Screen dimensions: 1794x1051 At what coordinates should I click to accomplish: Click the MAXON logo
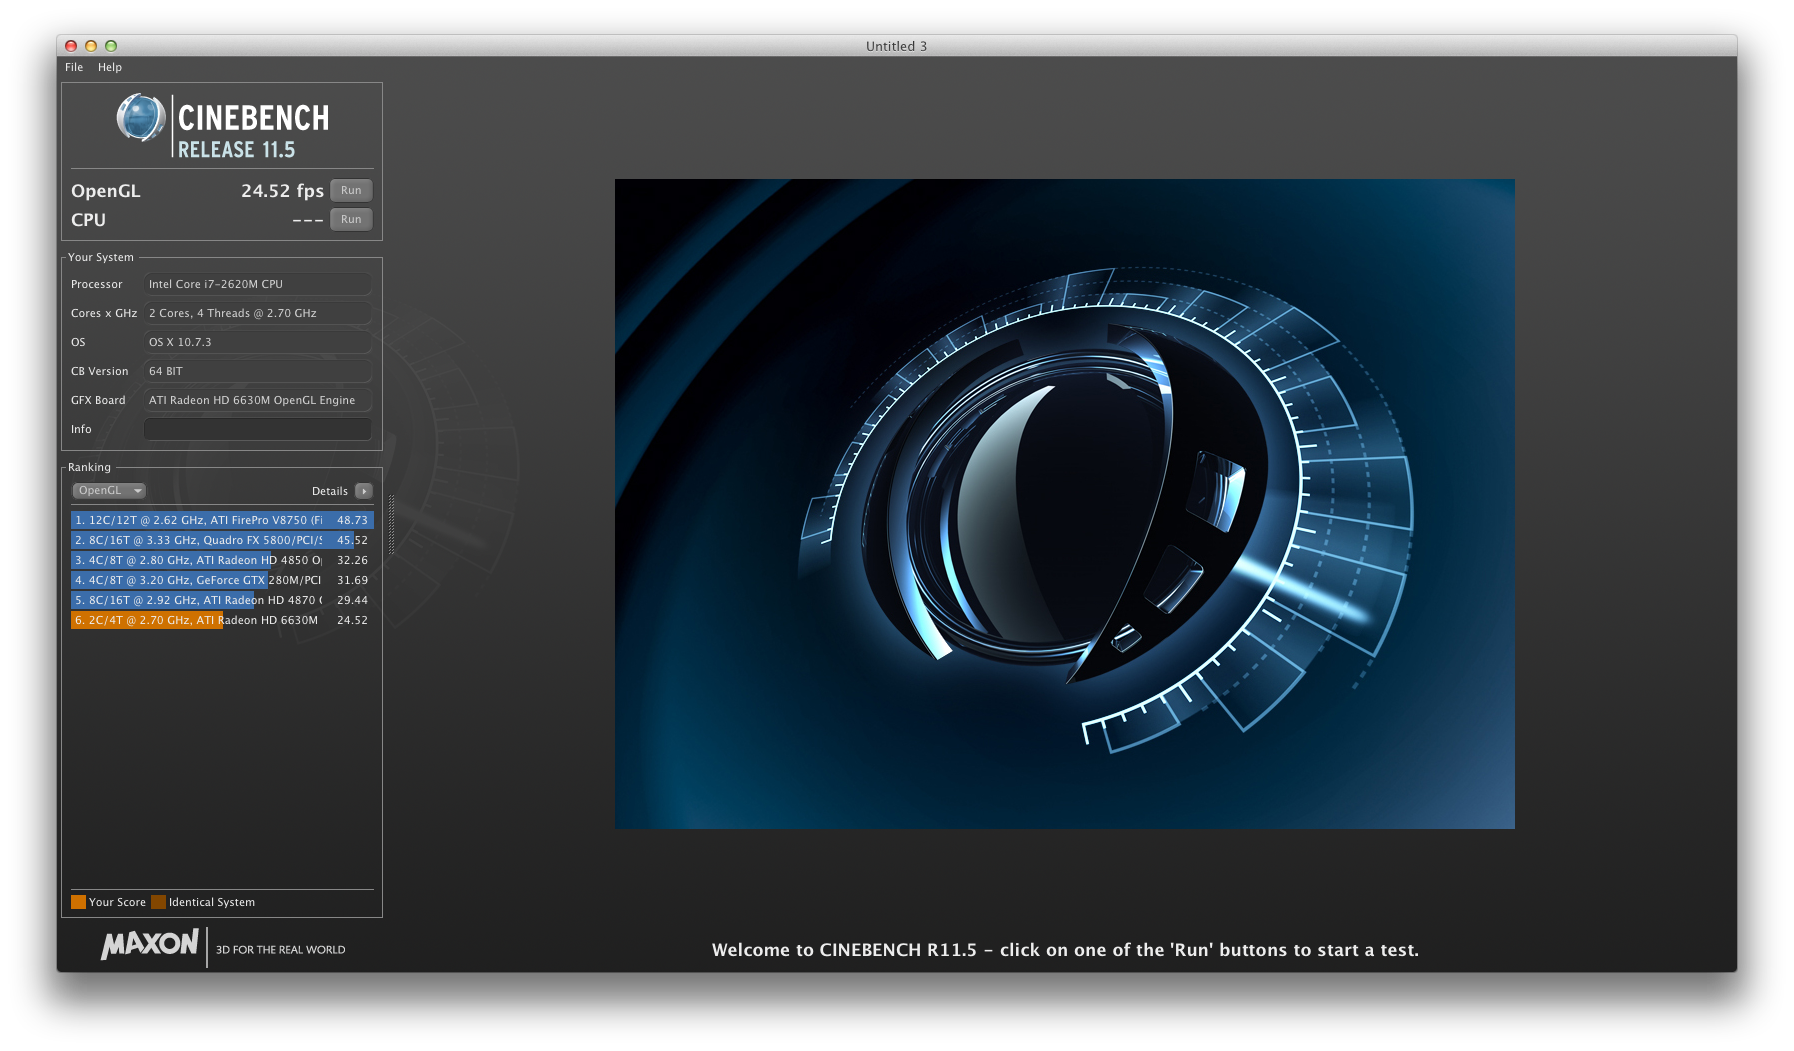click(150, 945)
